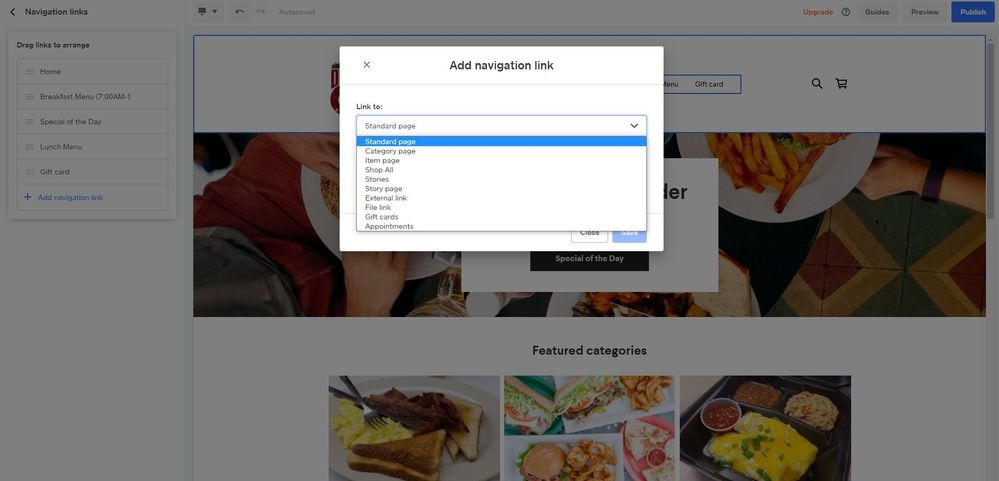Open the device view selector dropdown

pyautogui.click(x=207, y=12)
